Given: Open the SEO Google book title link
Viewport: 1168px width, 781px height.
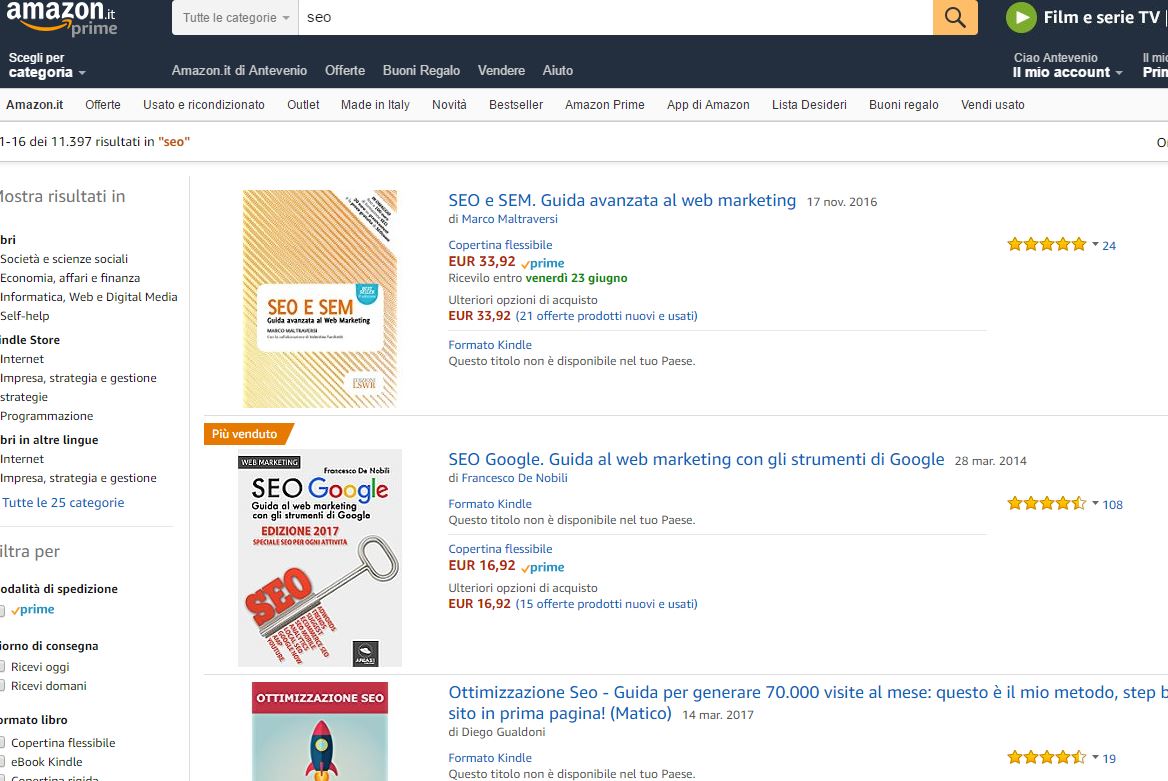Looking at the screenshot, I should pos(696,460).
